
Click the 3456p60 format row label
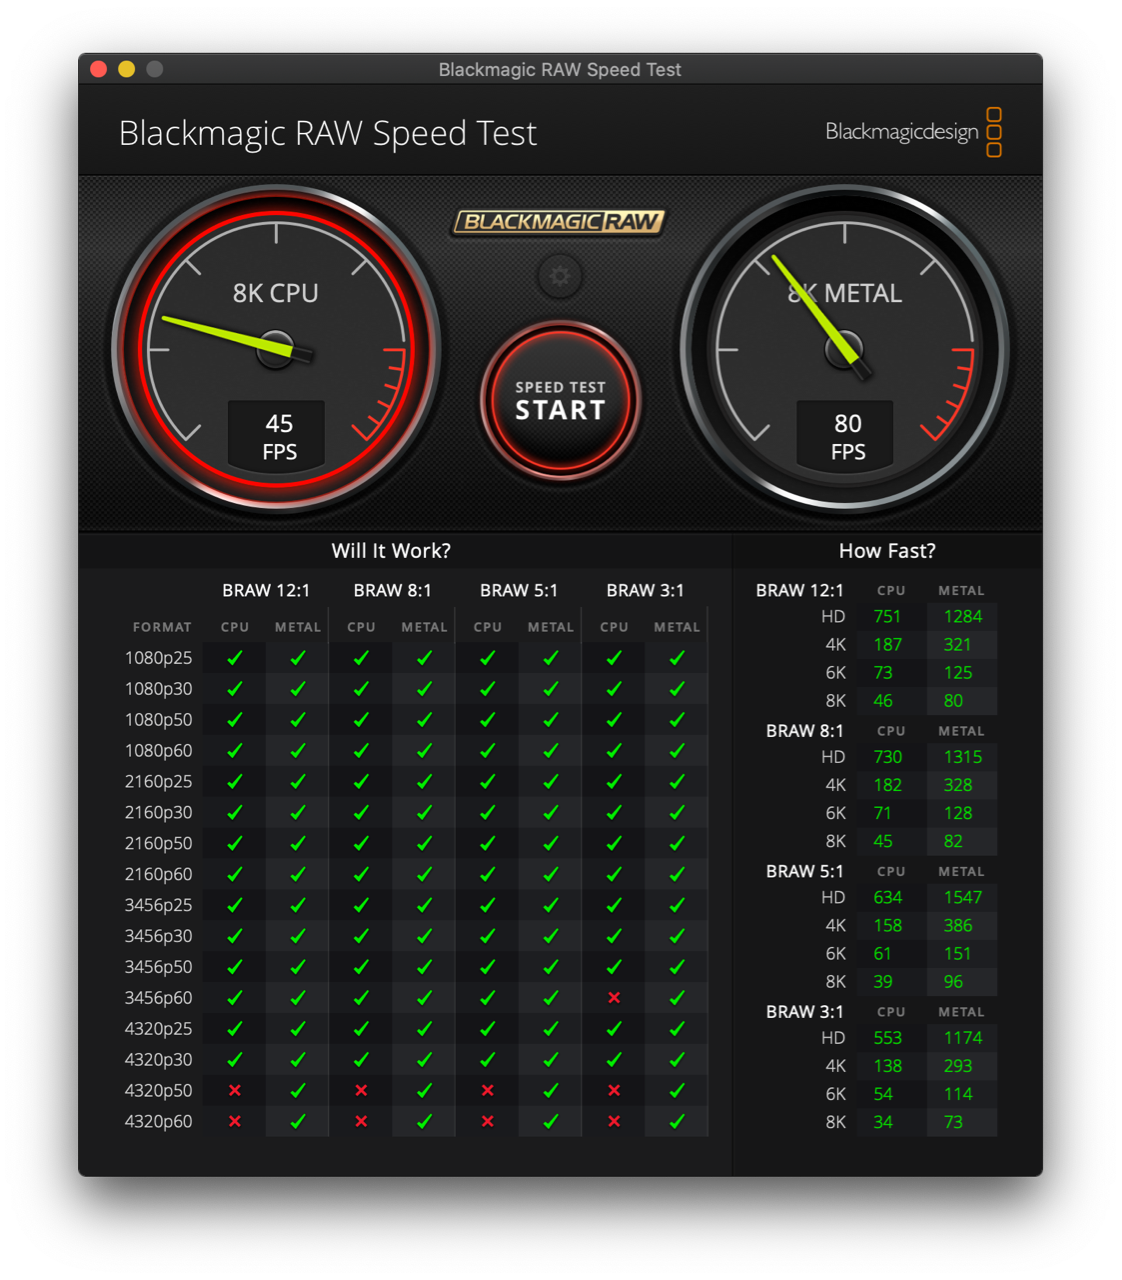(158, 998)
